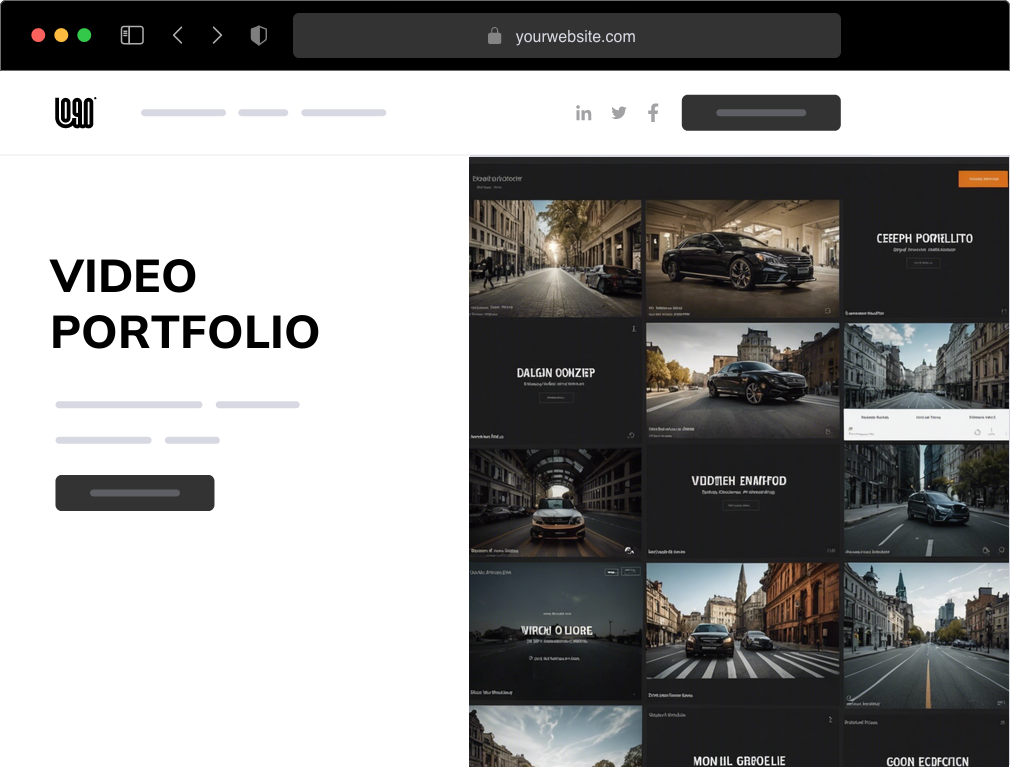Click the padlock icon inside the address bar

[x=494, y=36]
